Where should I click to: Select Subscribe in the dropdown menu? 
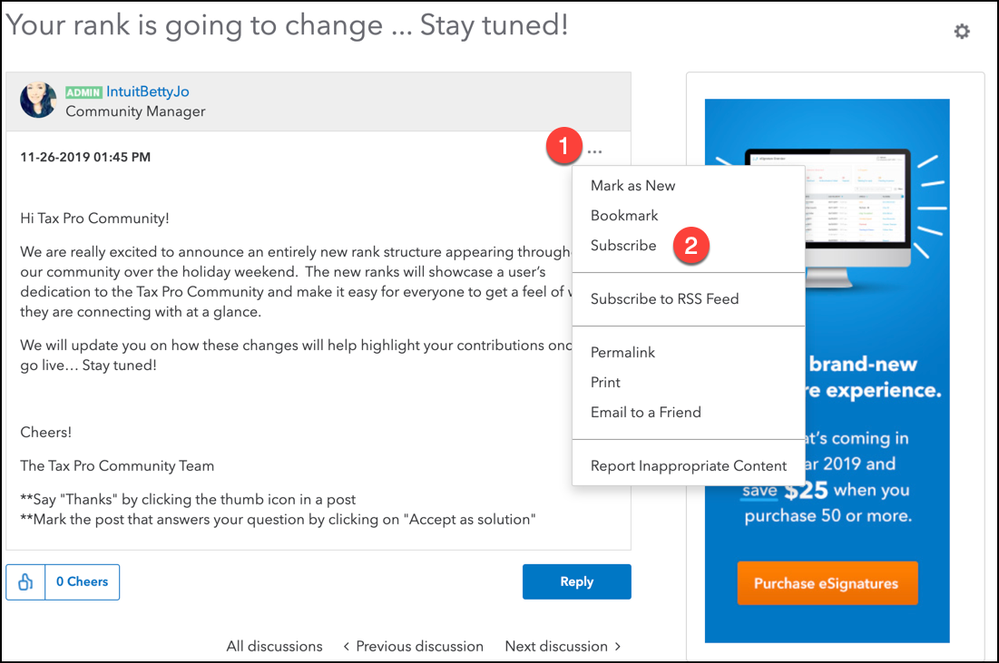(x=623, y=245)
